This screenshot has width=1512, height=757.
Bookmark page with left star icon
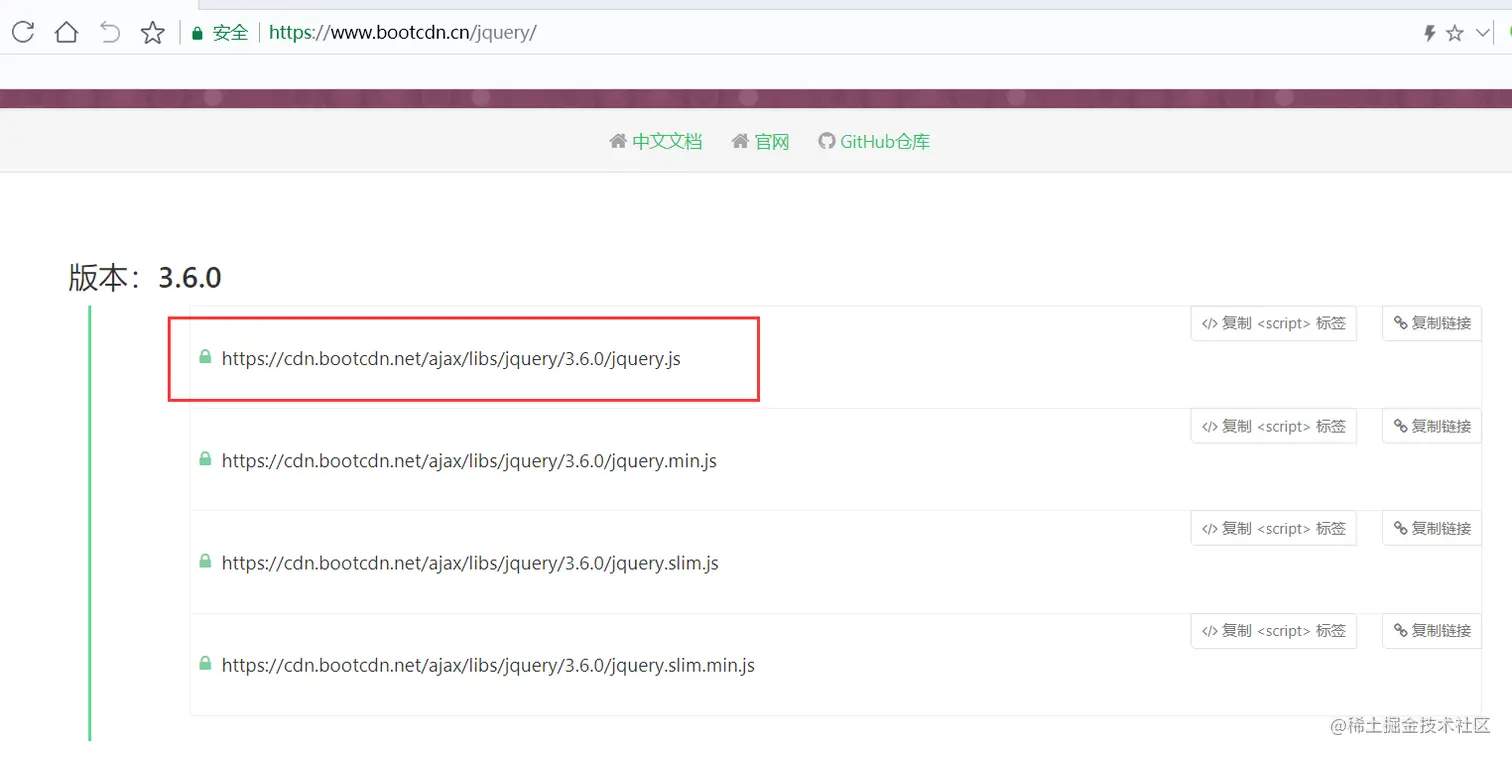click(x=152, y=33)
